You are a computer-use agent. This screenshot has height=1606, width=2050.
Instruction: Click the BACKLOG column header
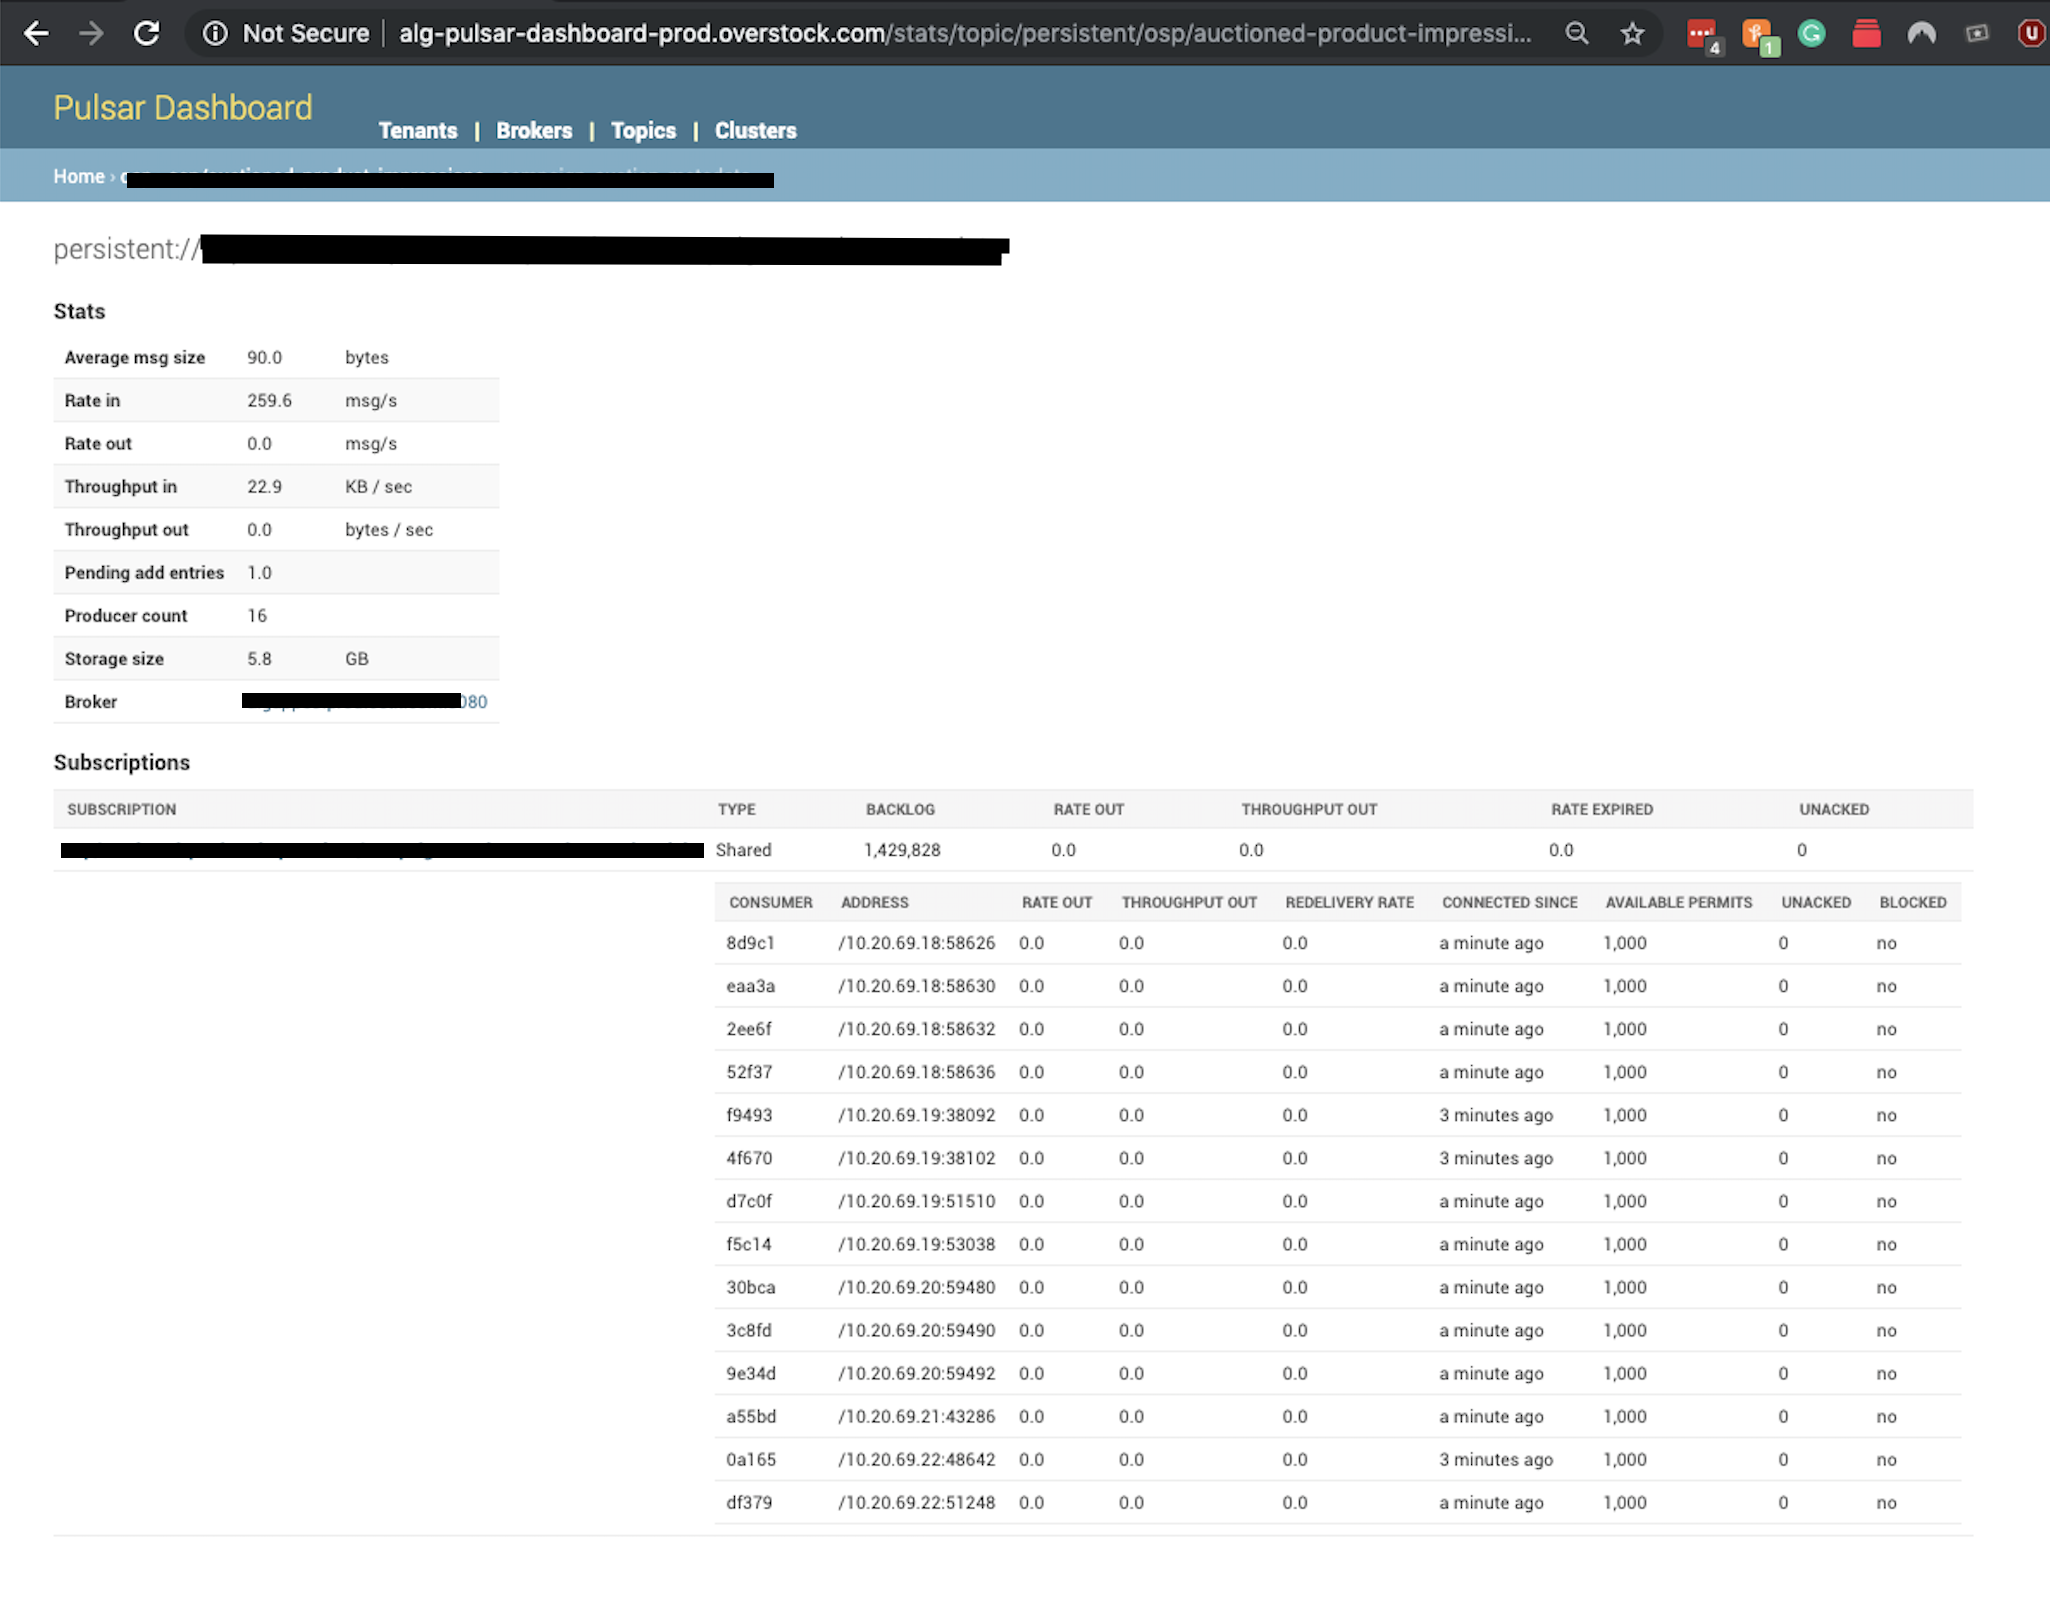coord(900,809)
